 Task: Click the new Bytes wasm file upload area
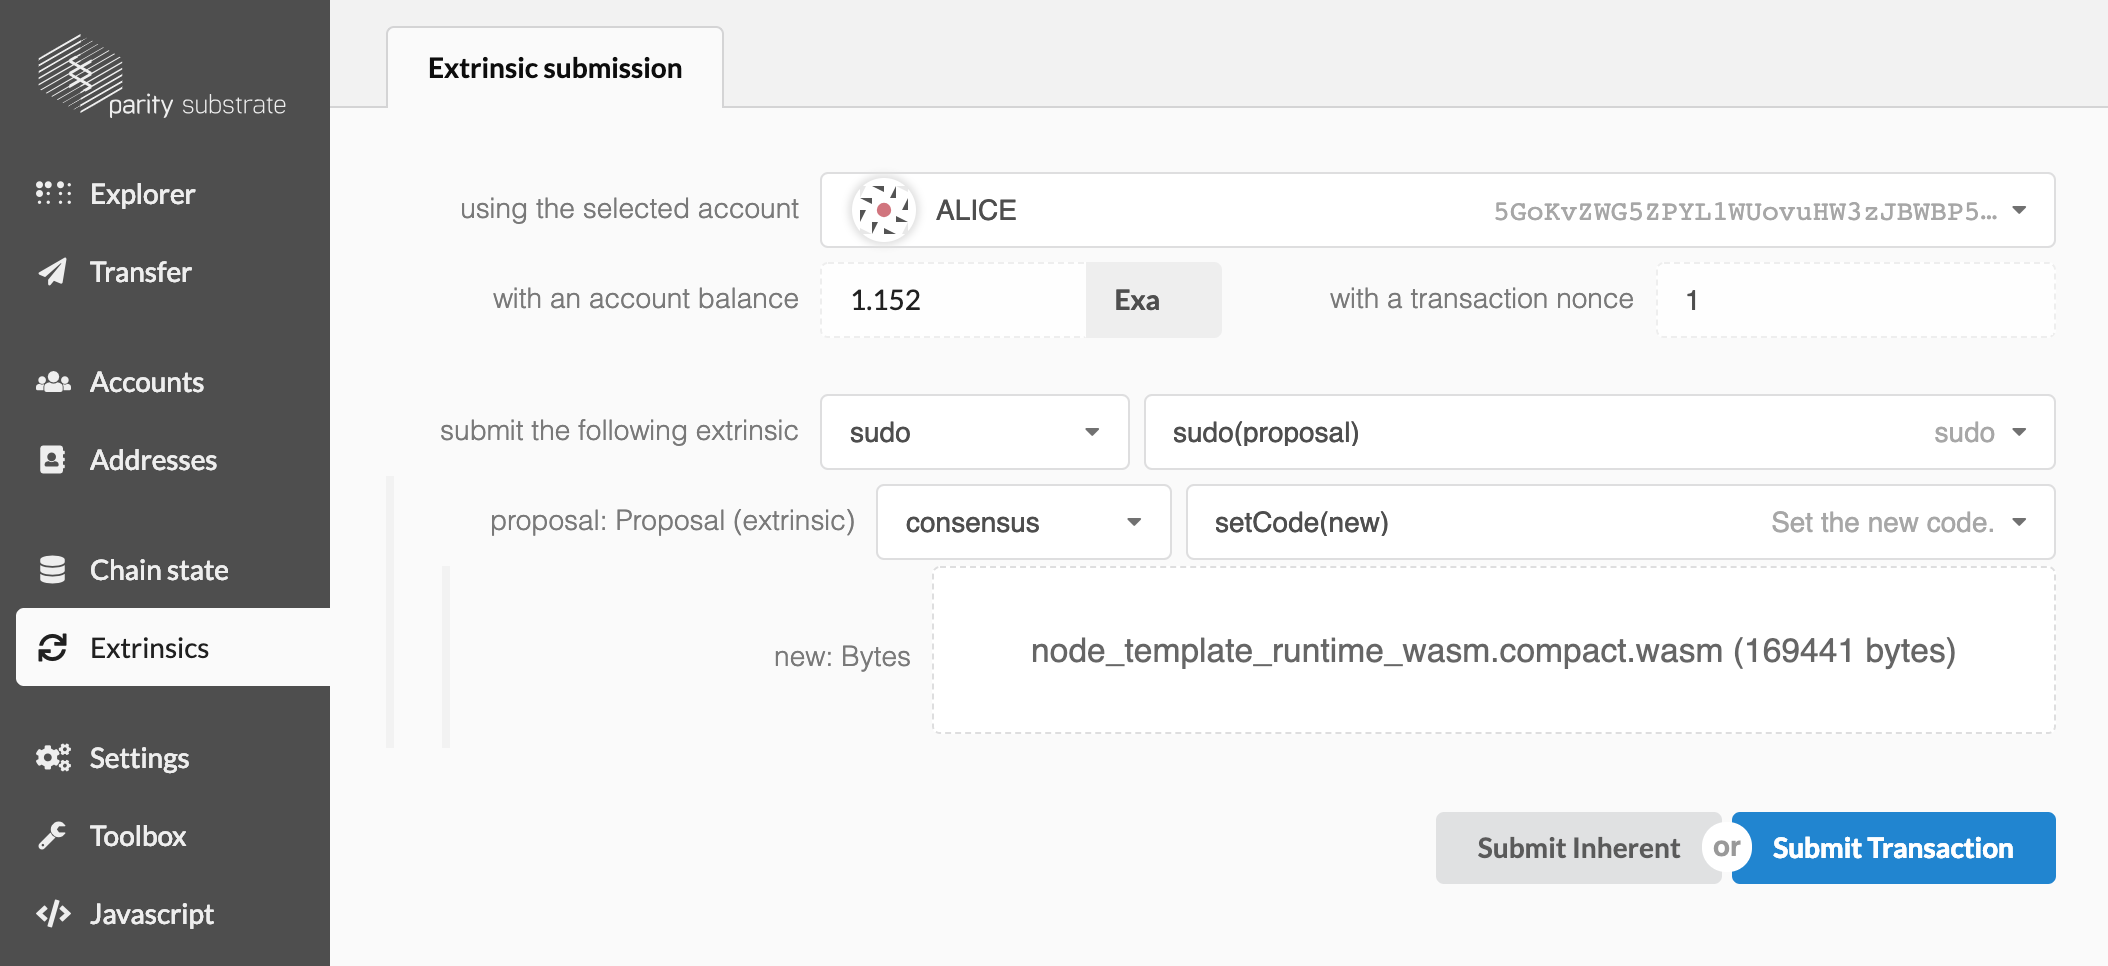tap(1493, 650)
